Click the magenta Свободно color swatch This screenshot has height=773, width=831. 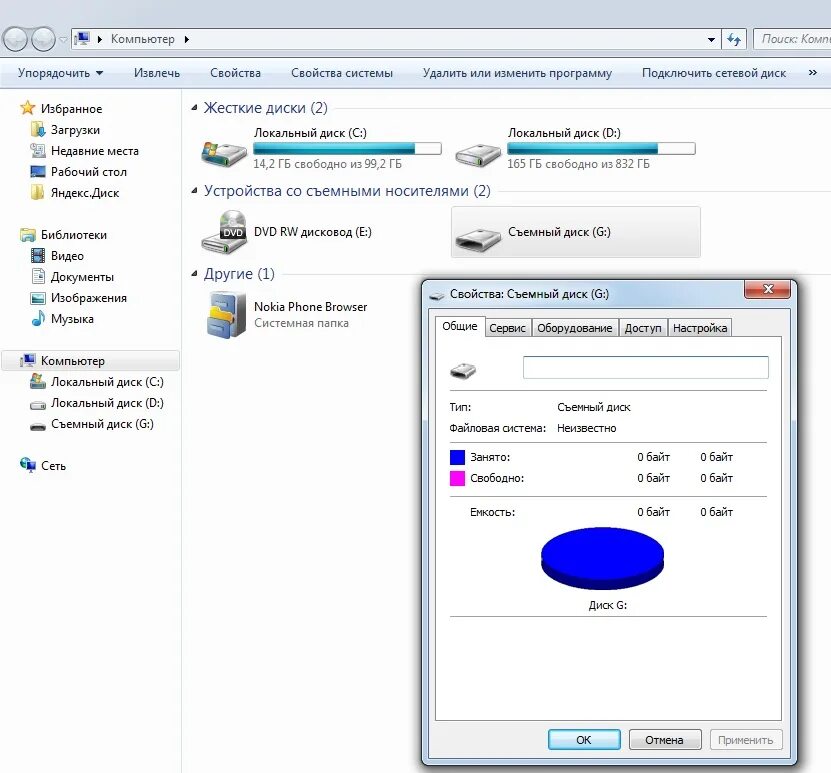(457, 478)
